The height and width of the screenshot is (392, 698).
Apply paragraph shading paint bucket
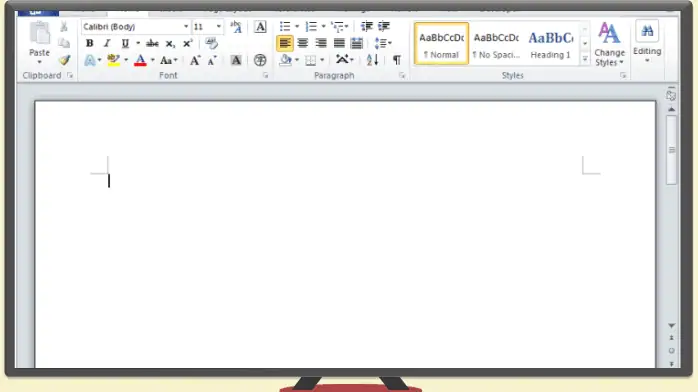tap(286, 60)
